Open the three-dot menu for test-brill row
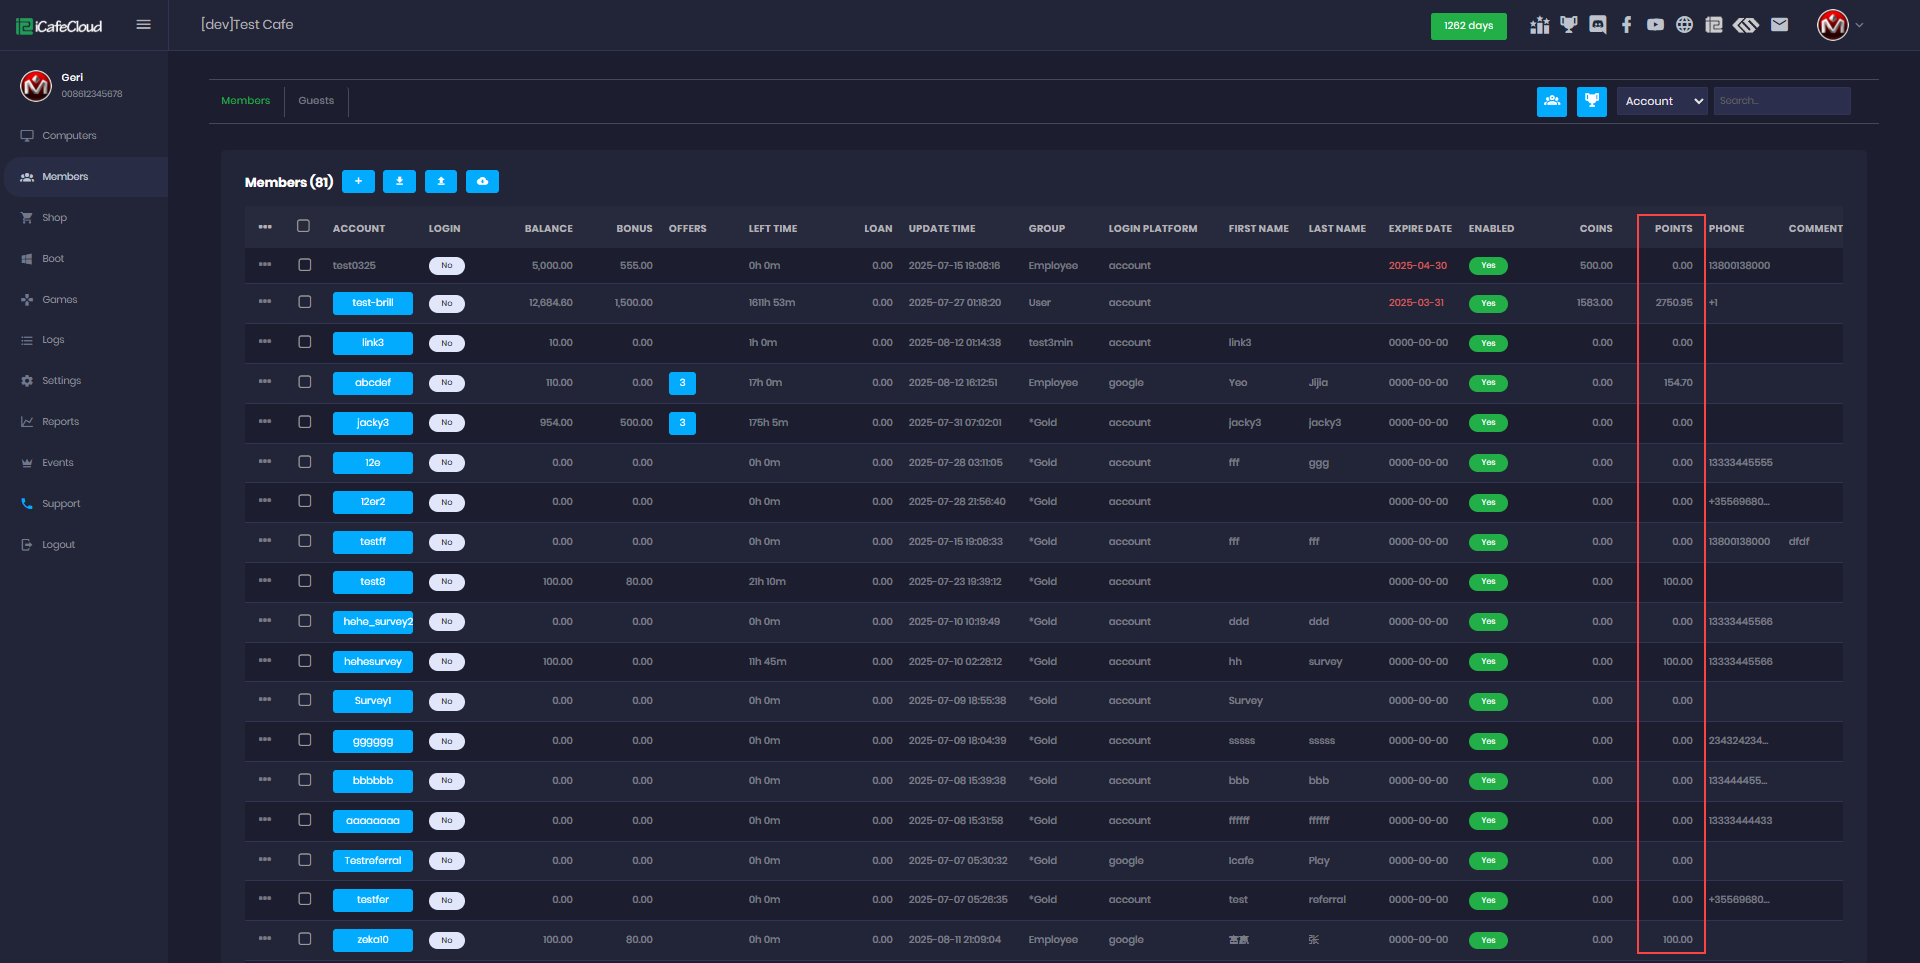1920x963 pixels. click(x=265, y=302)
